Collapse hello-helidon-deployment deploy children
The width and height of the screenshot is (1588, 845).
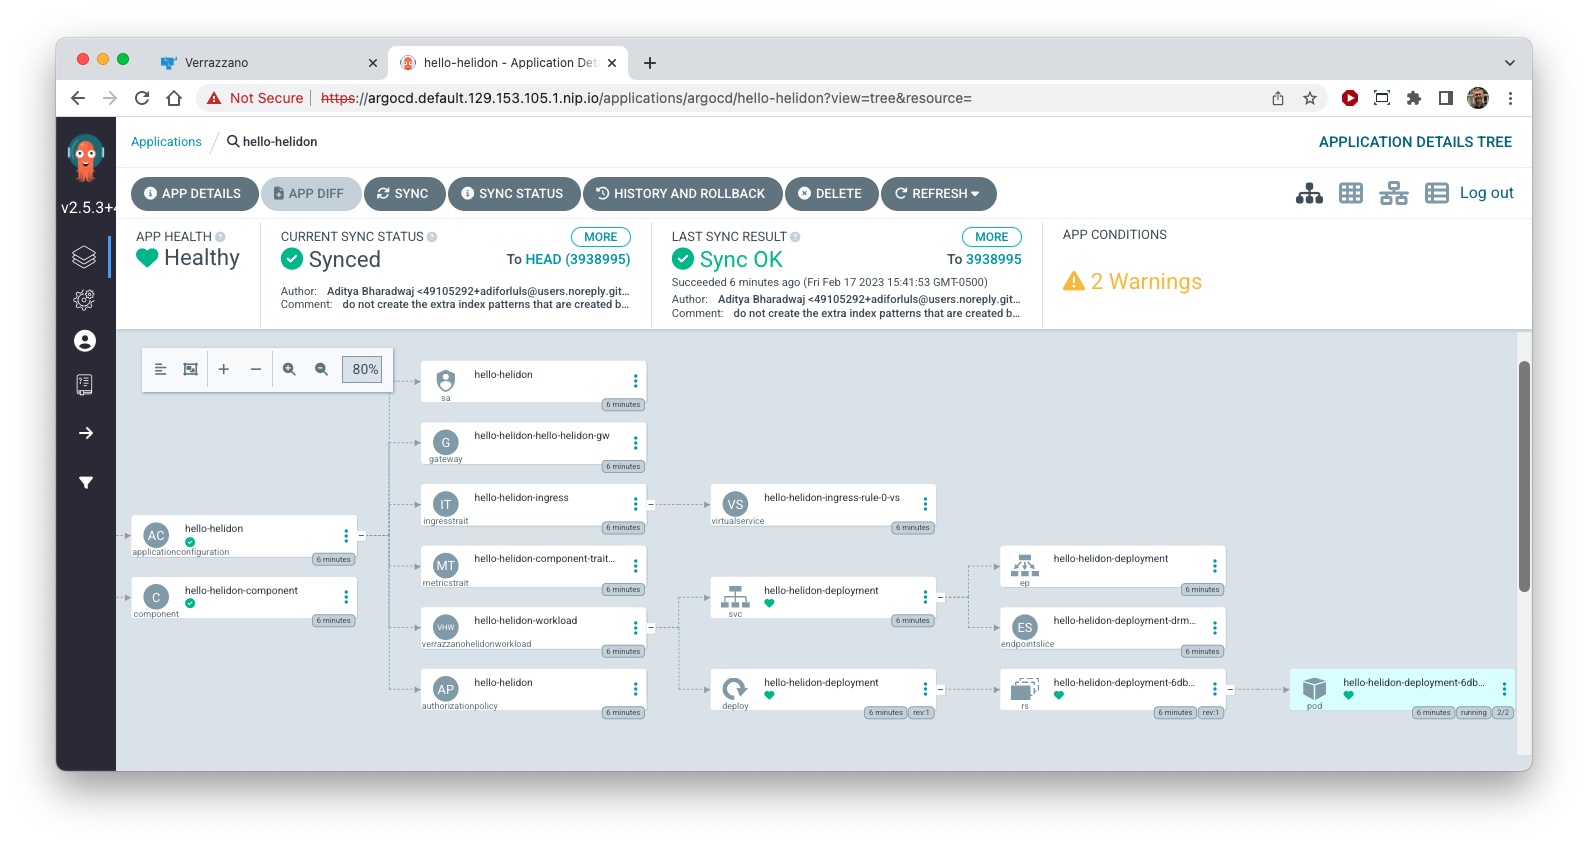pos(940,689)
